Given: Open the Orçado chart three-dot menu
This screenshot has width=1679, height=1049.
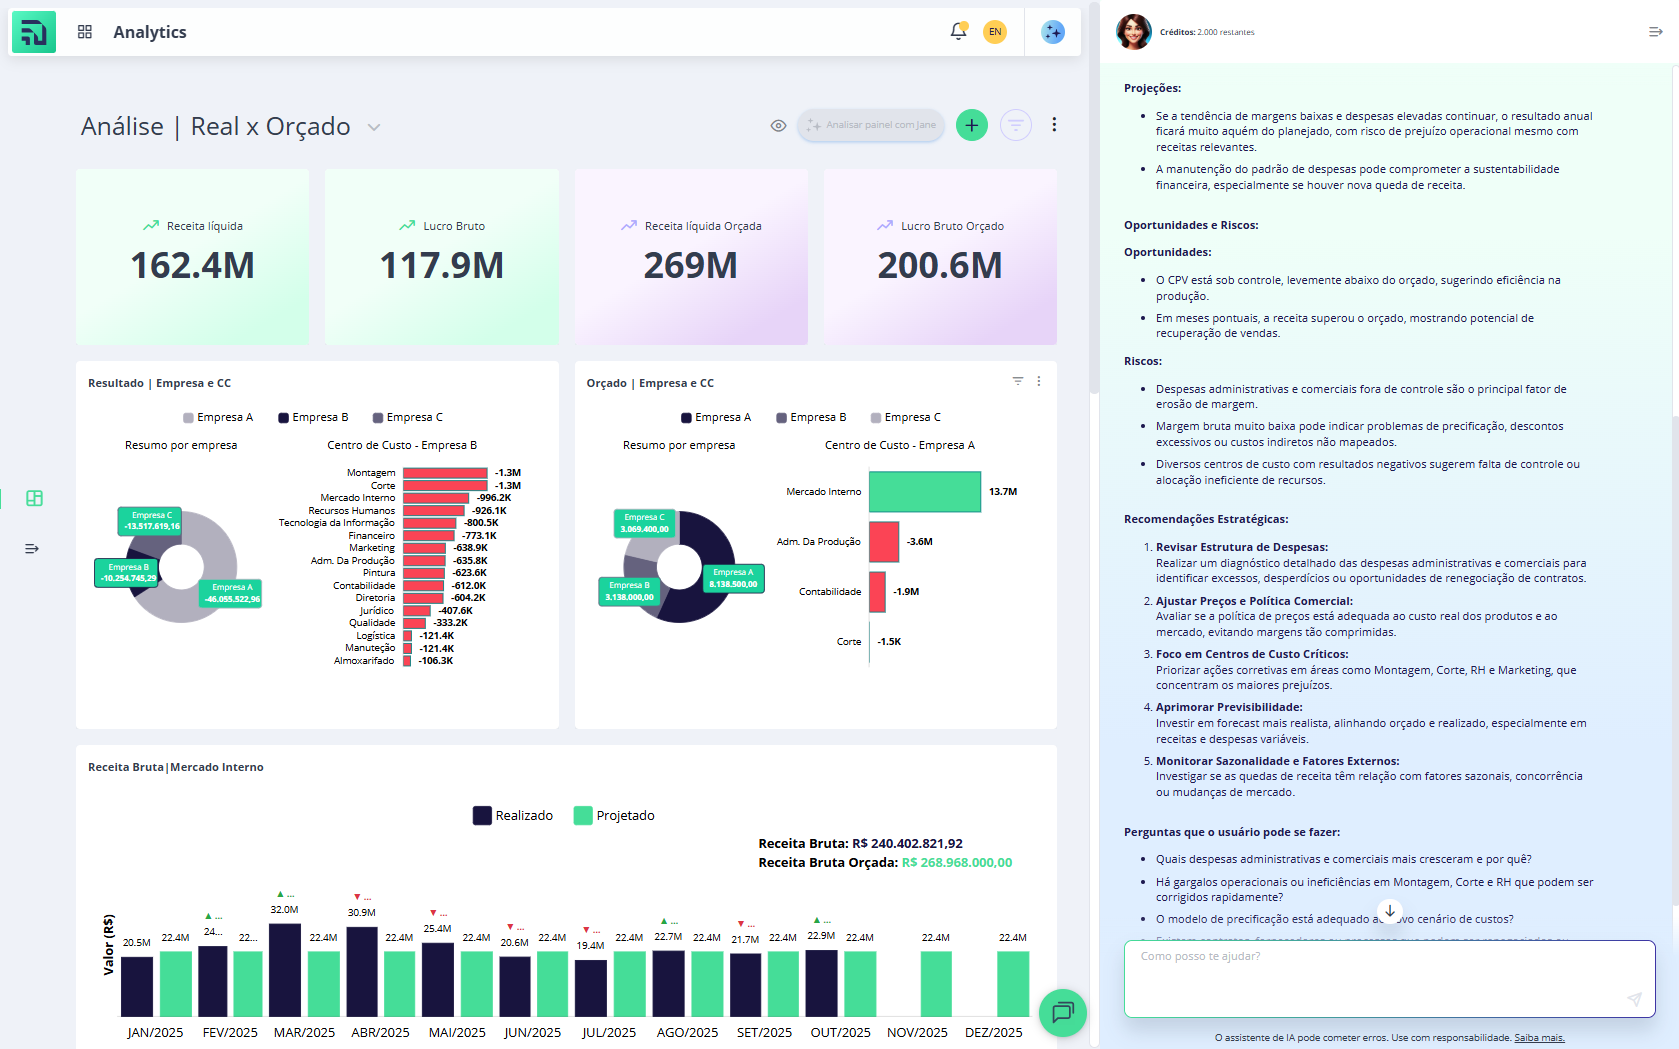Looking at the screenshot, I should 1039,382.
